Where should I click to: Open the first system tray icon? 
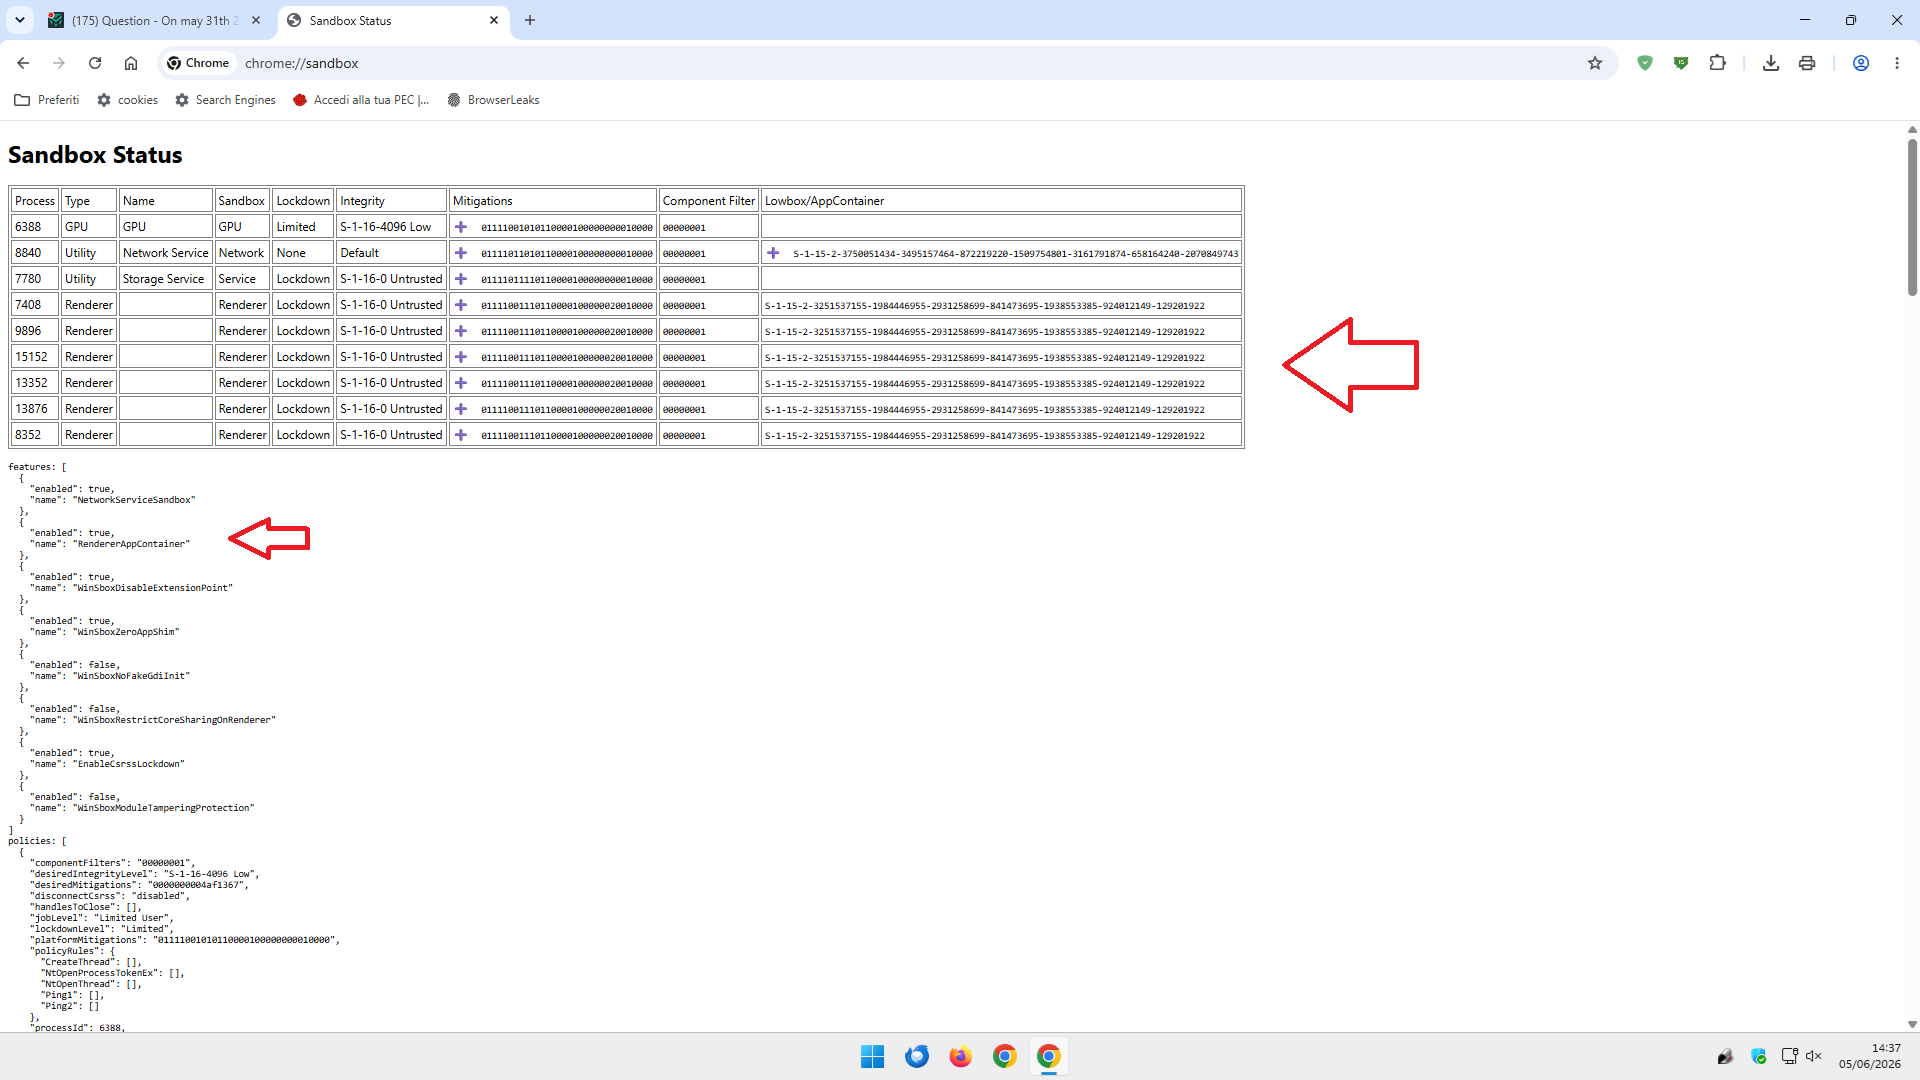[1725, 1056]
